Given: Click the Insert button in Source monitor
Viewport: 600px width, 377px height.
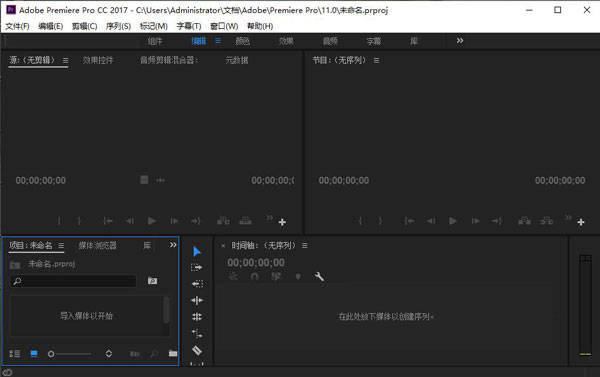Looking at the screenshot, I should coord(223,221).
